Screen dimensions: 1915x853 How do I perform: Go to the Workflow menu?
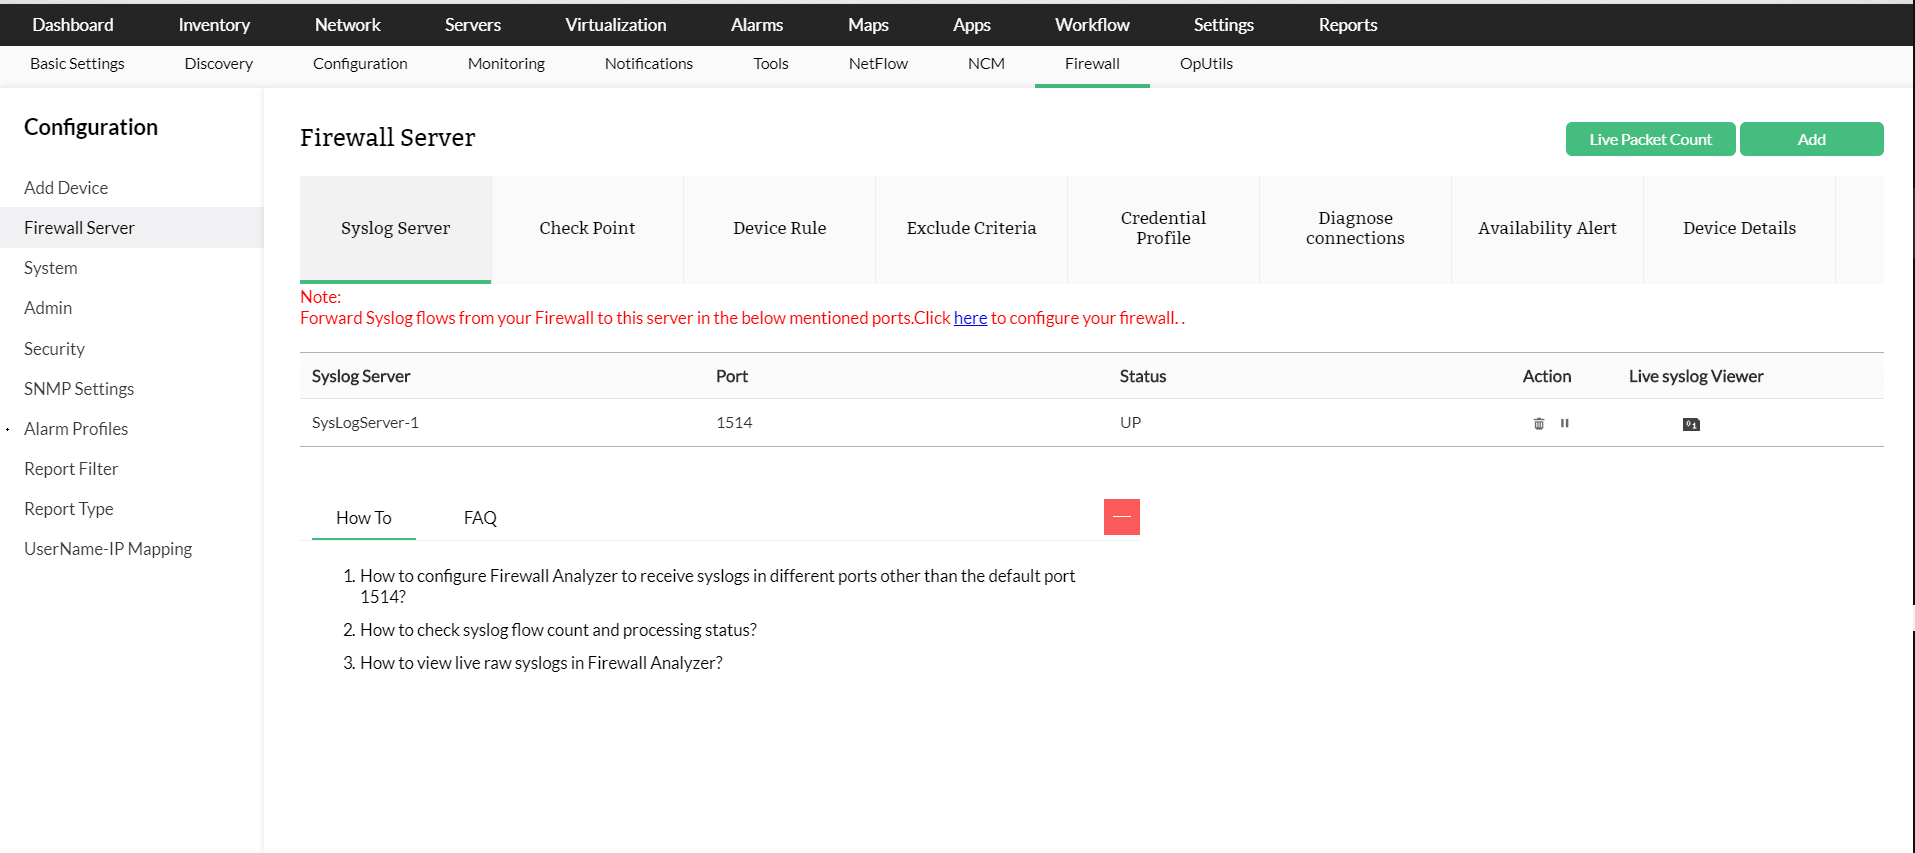1092,25
